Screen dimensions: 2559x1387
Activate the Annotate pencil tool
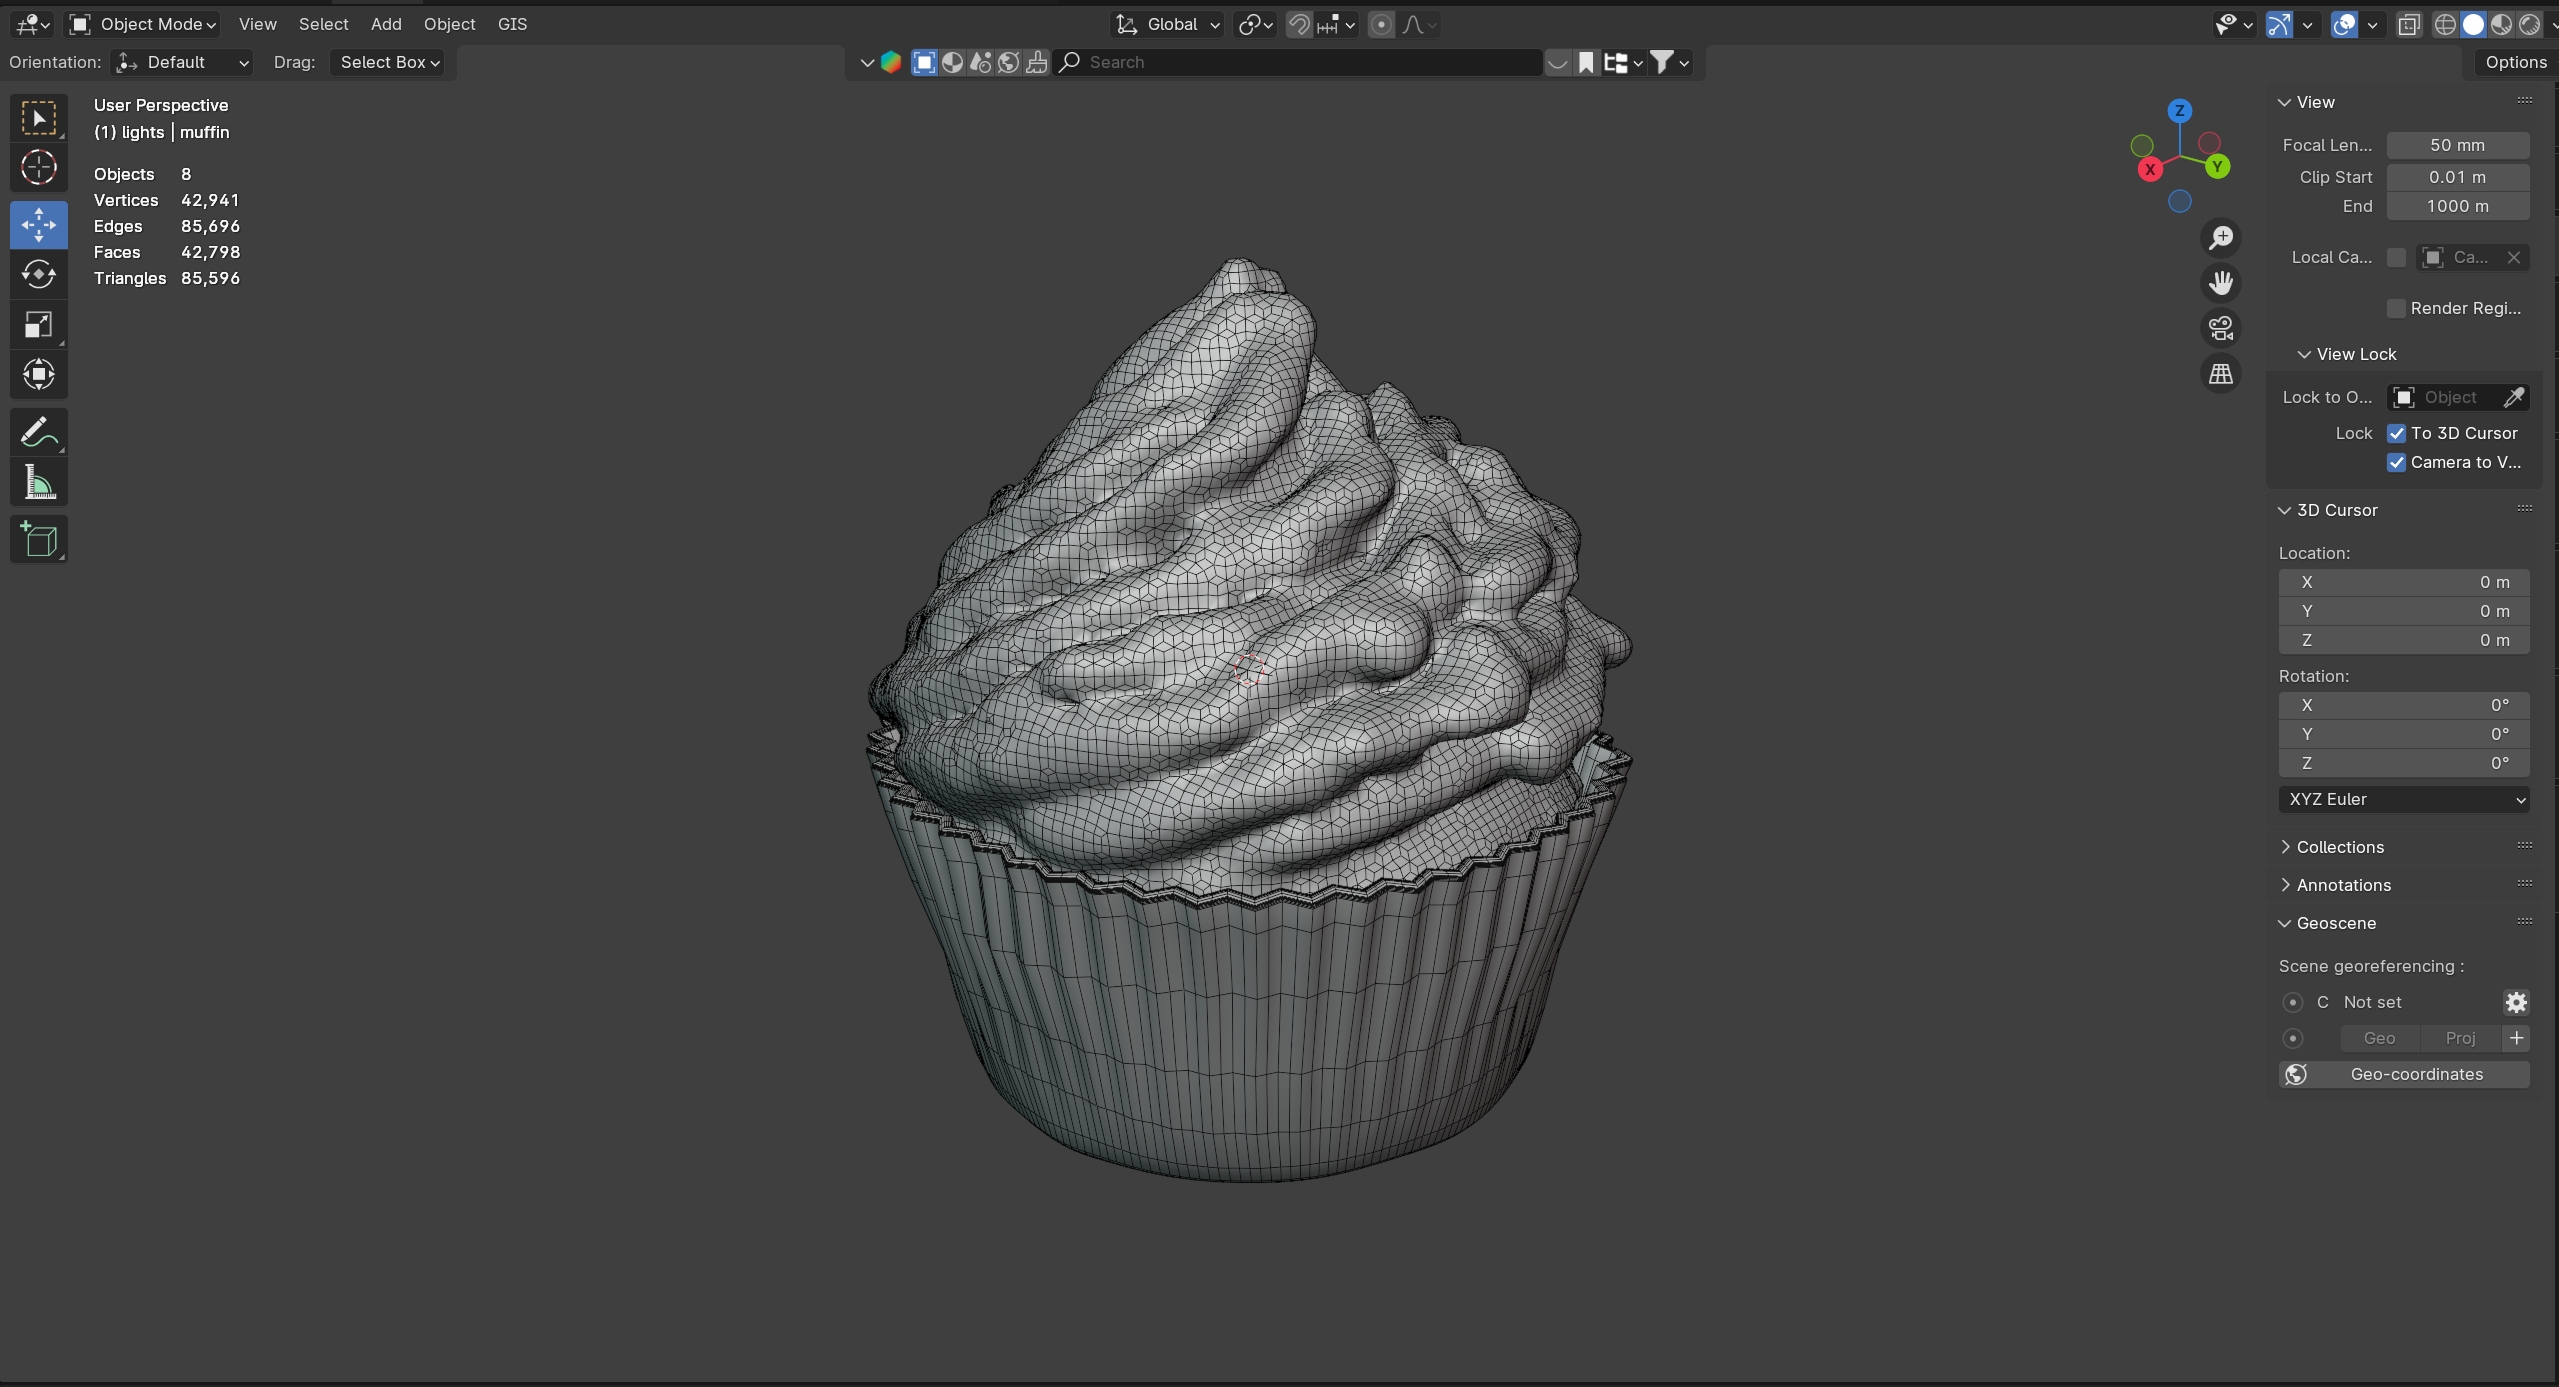[38, 433]
